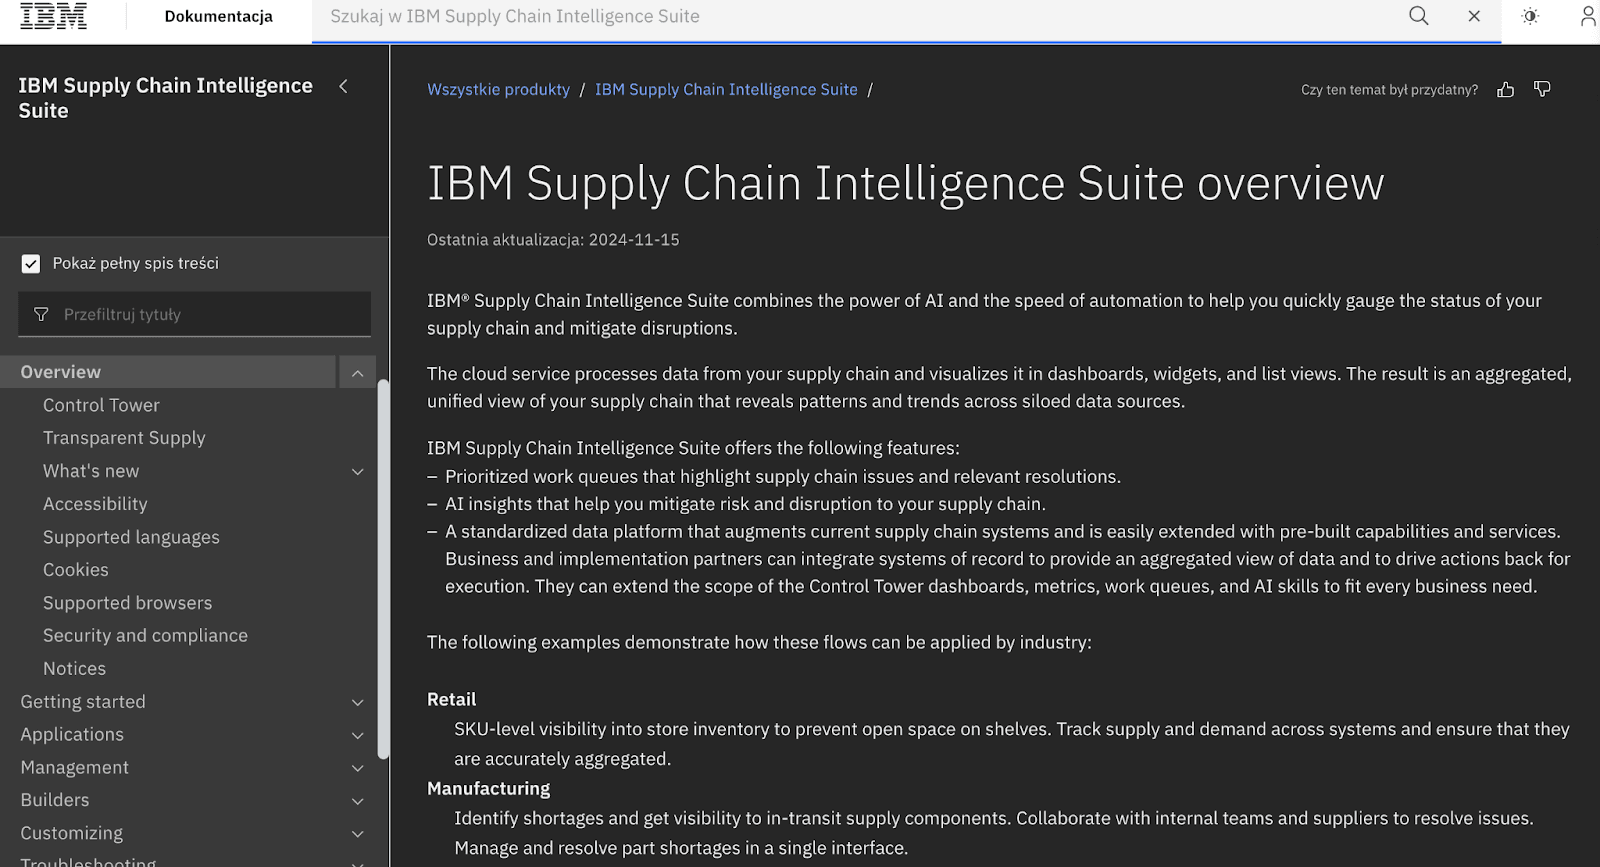The height and width of the screenshot is (867, 1600).
Task: Open Supported languages topic
Action: 131,537
